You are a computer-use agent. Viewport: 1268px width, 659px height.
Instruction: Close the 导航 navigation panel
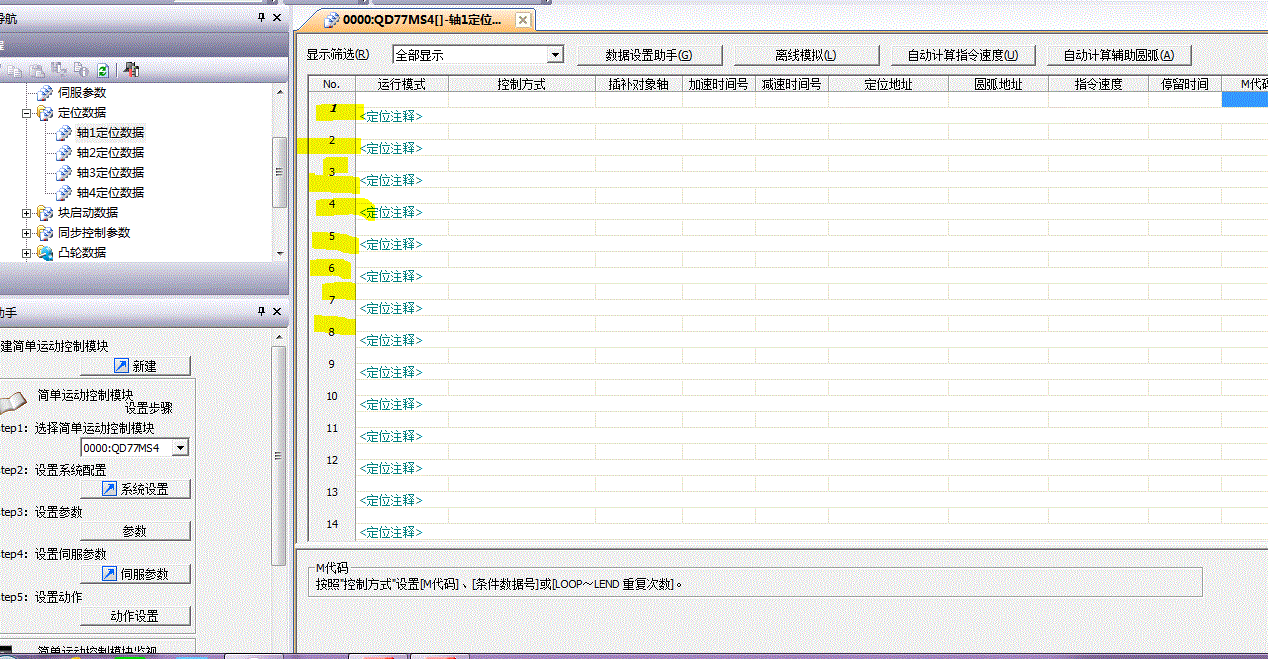click(x=278, y=18)
